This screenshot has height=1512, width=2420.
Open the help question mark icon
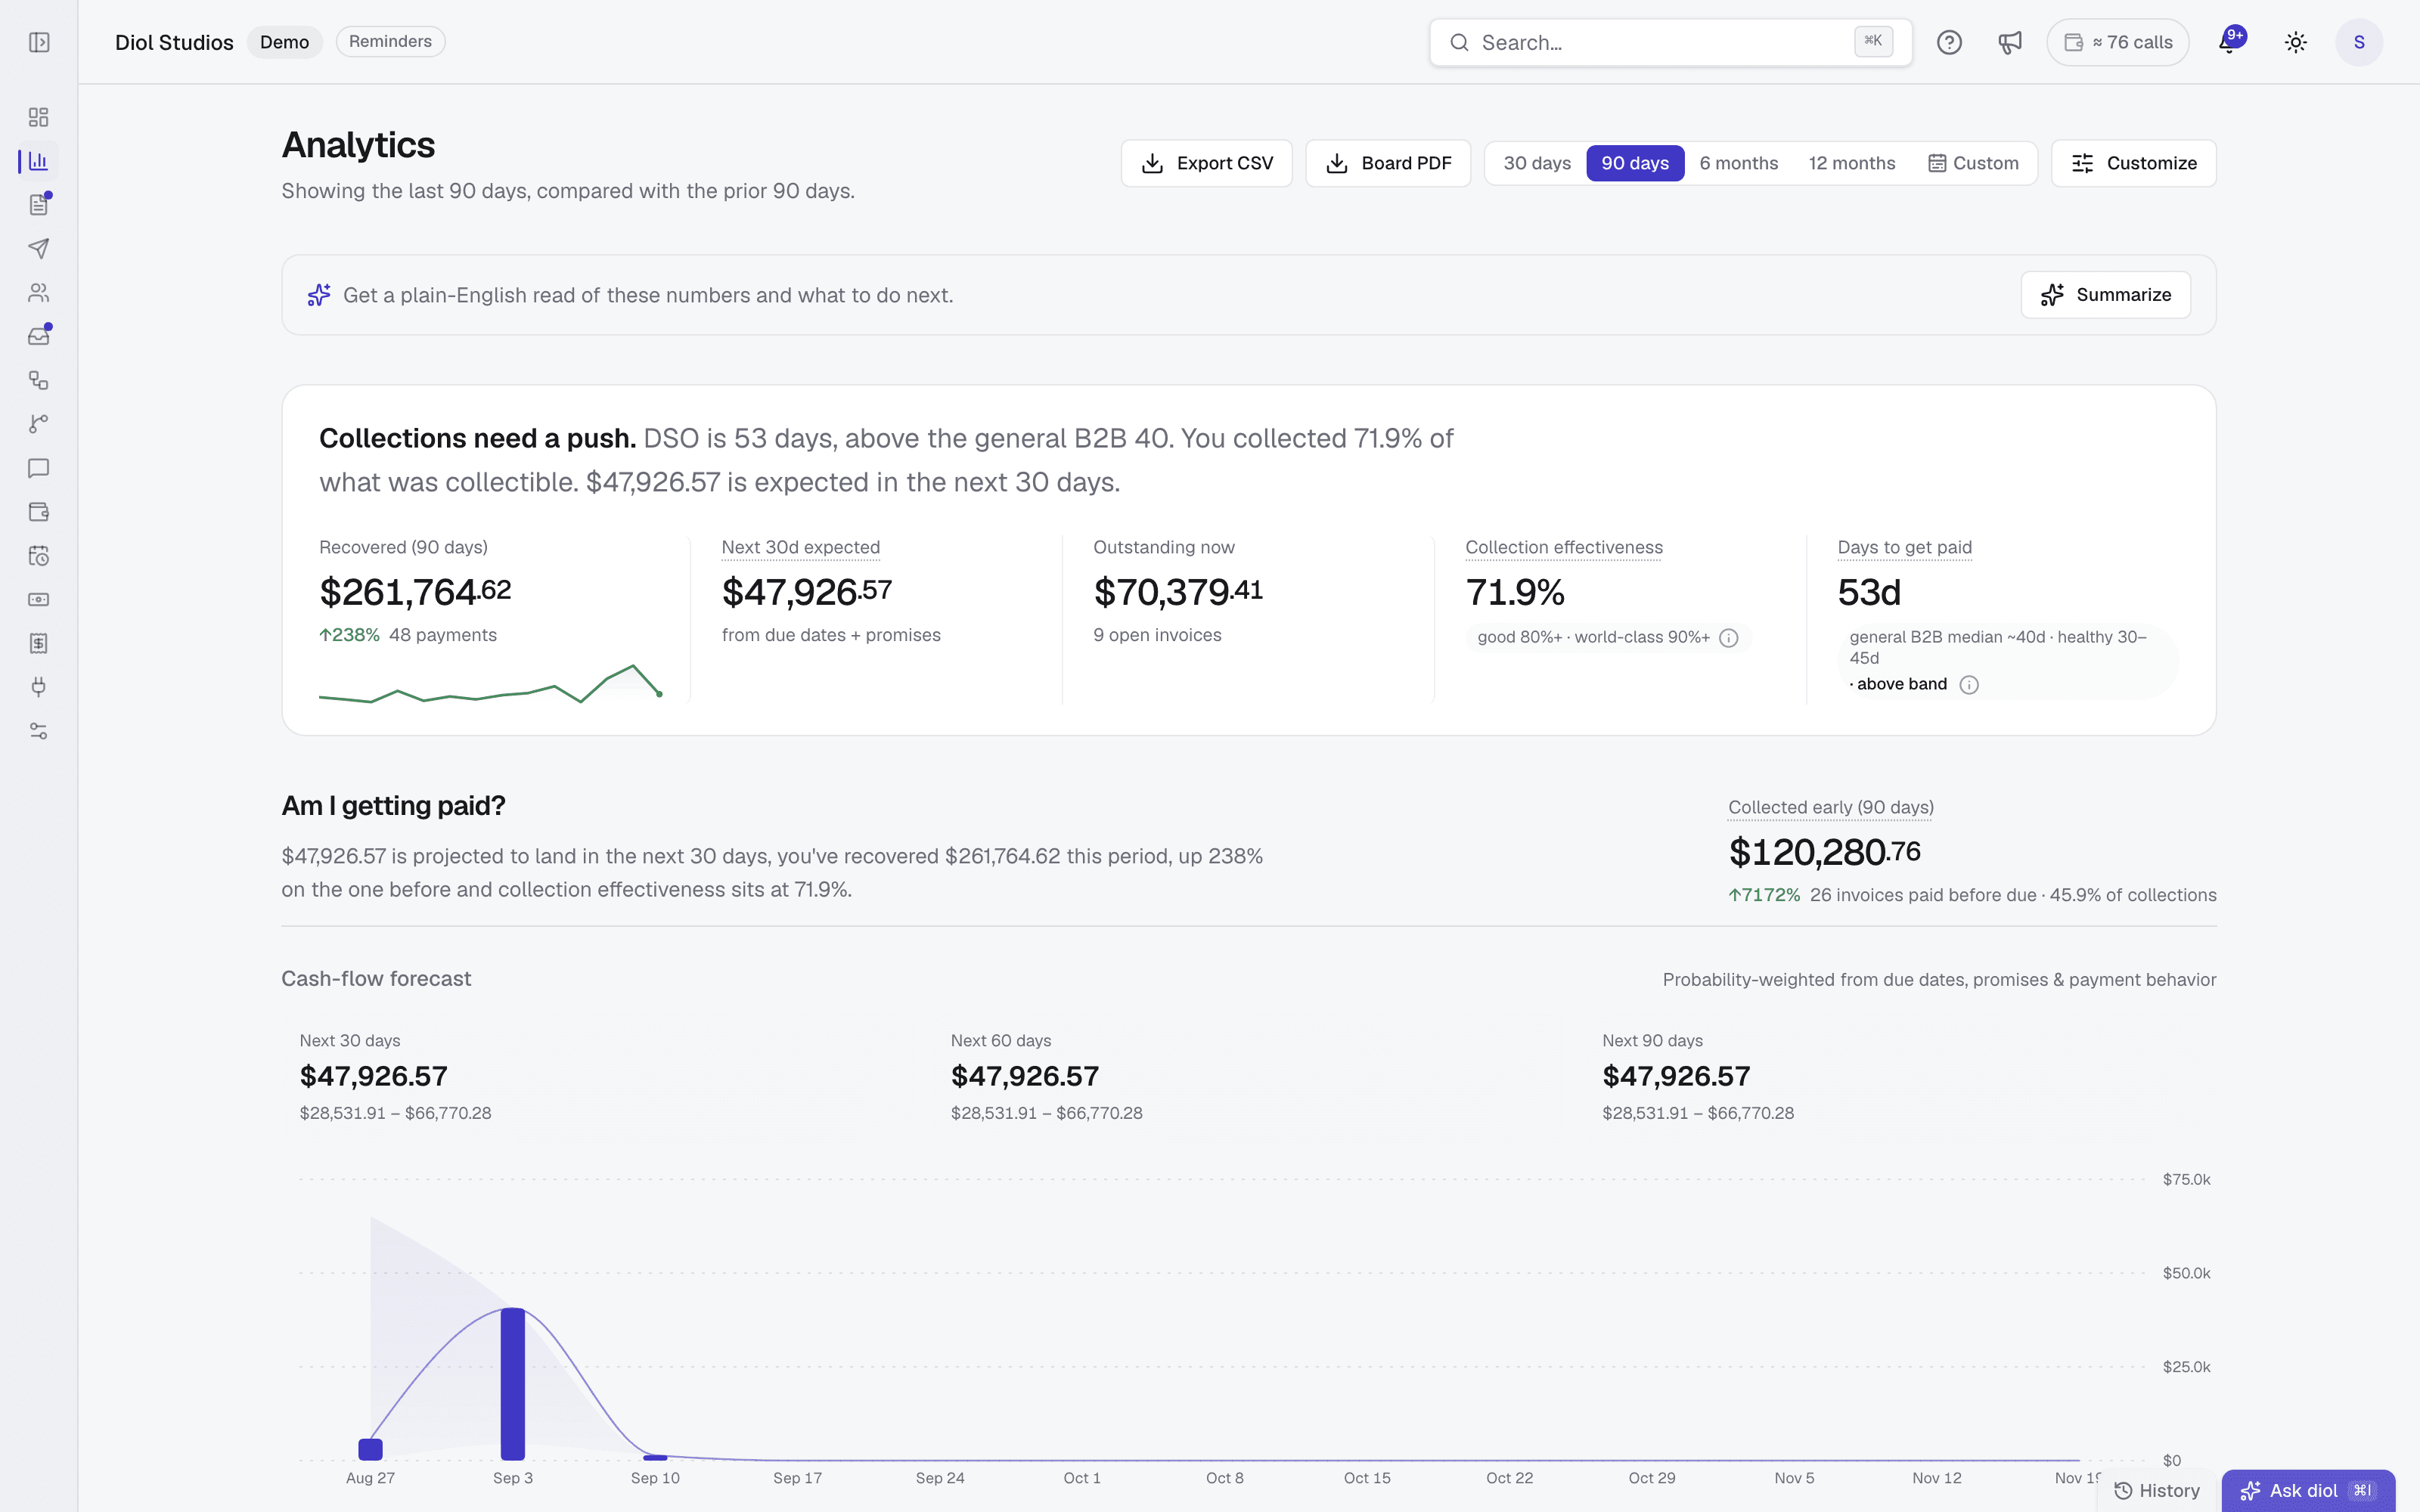[1949, 42]
